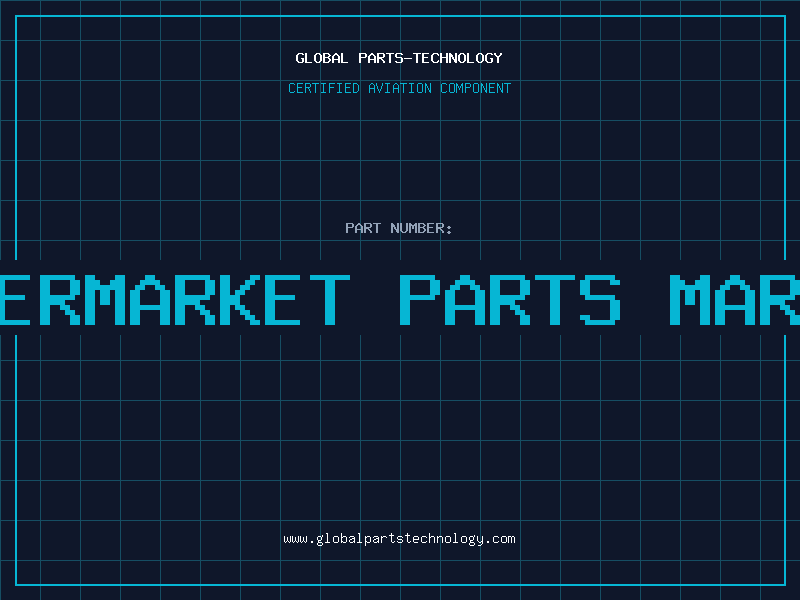Click the PART NUMBER: label
The image size is (800, 600).
(x=399, y=228)
